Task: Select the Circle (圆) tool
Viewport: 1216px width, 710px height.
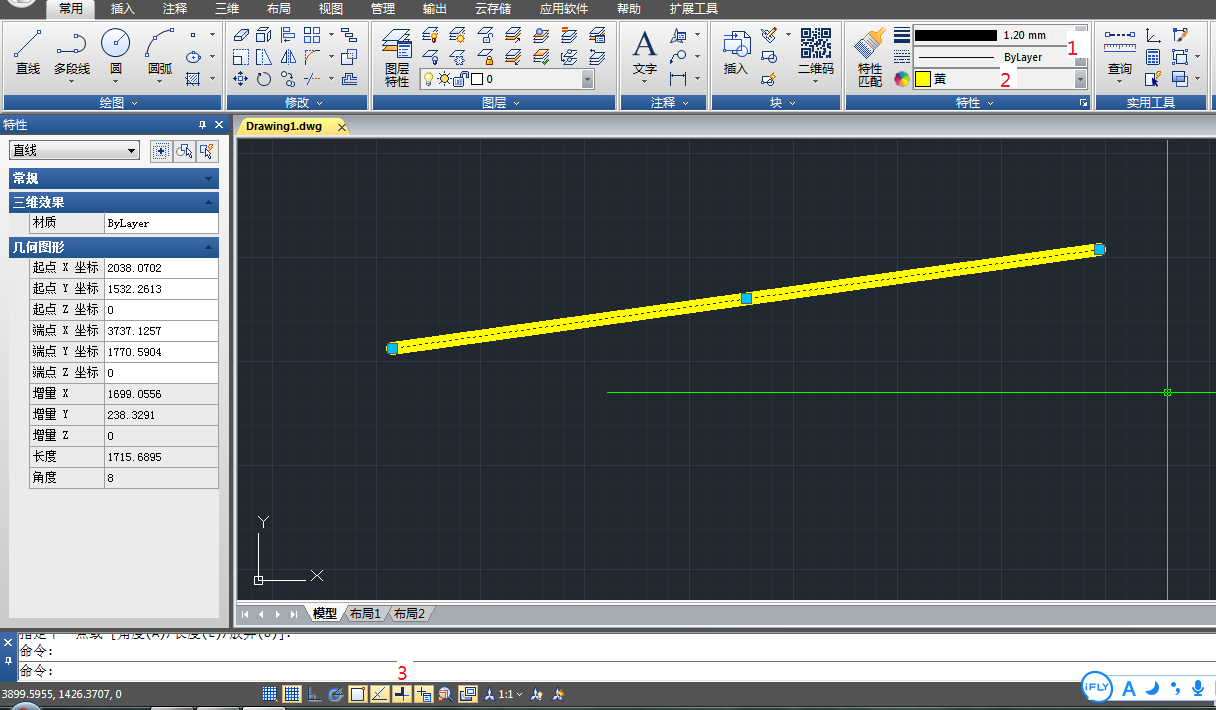Action: [x=115, y=55]
